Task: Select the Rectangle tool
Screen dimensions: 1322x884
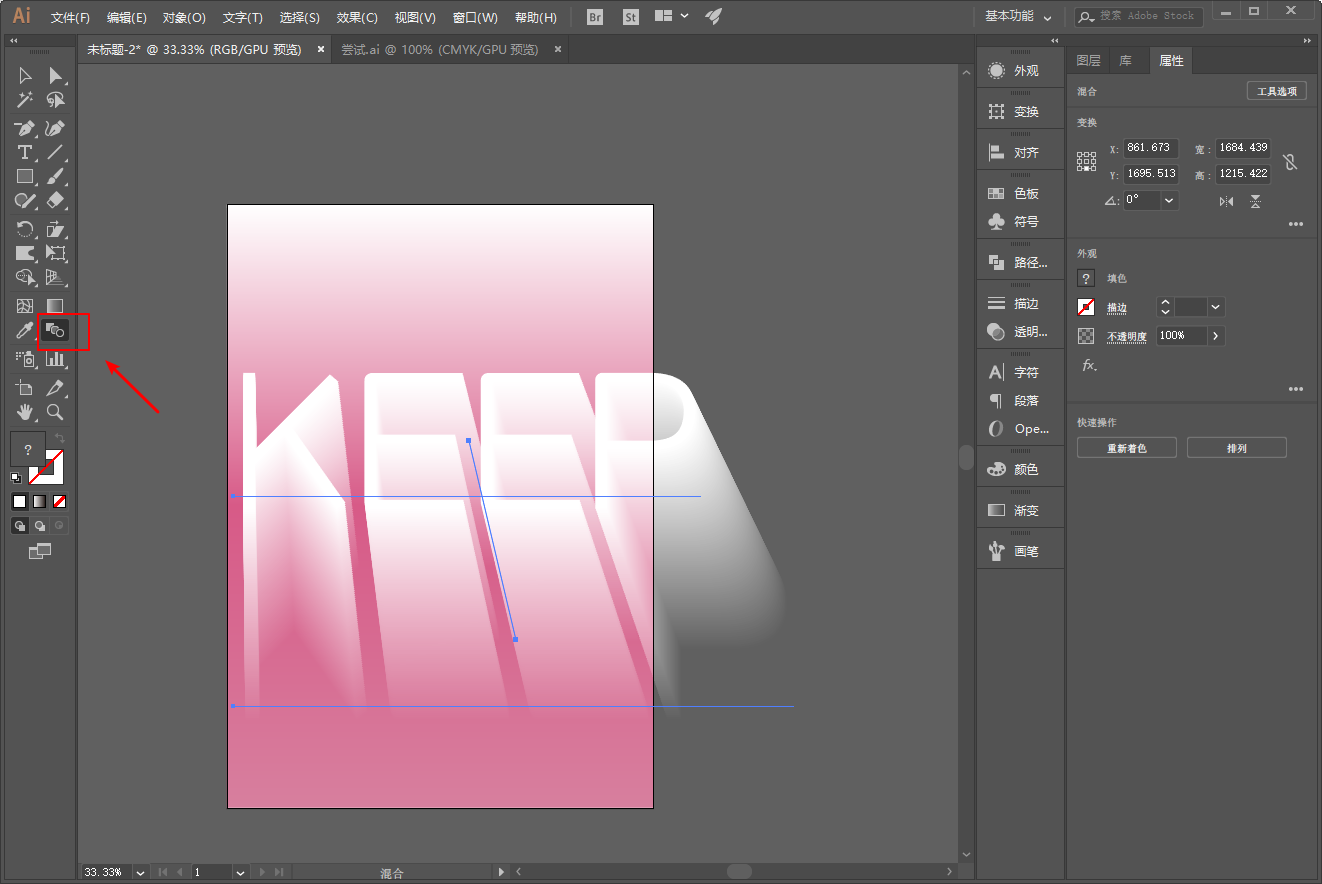Action: tap(25, 176)
